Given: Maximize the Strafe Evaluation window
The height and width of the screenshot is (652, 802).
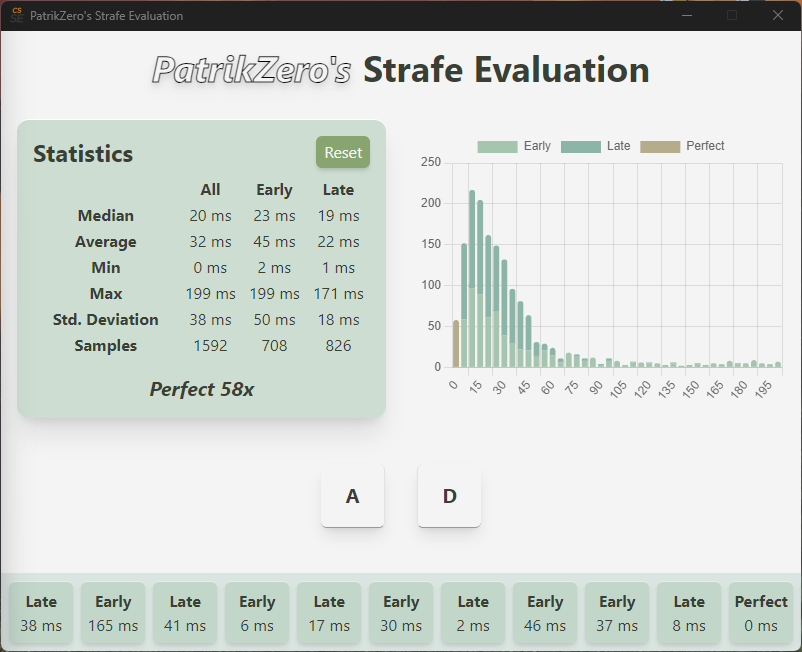Looking at the screenshot, I should 732,15.
